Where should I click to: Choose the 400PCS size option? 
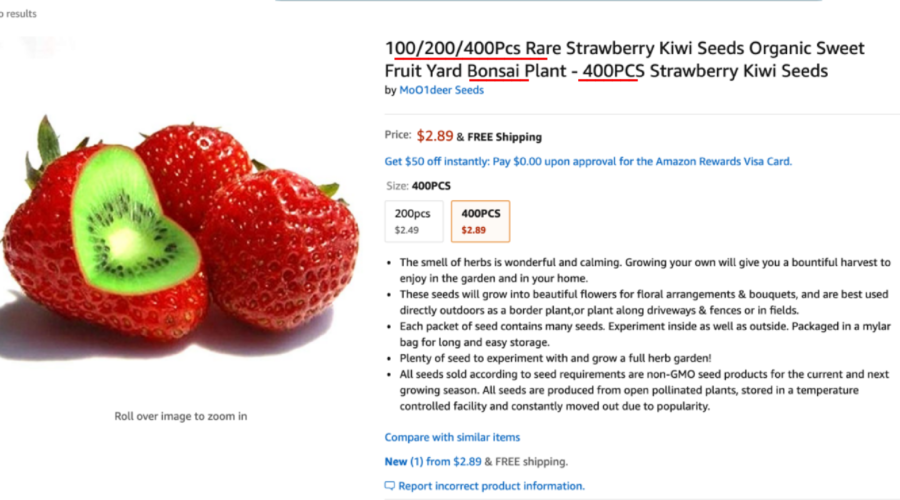[x=480, y=222]
